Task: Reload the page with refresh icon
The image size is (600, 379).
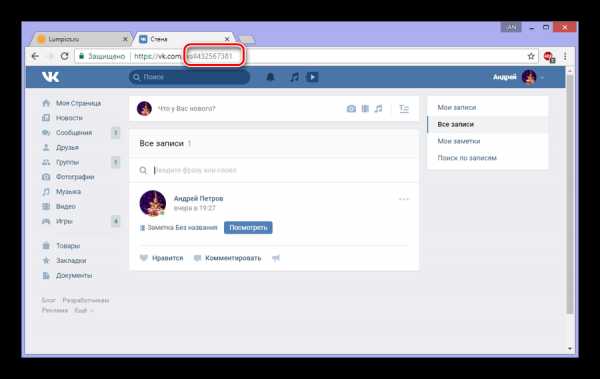Action: pyautogui.click(x=65, y=56)
